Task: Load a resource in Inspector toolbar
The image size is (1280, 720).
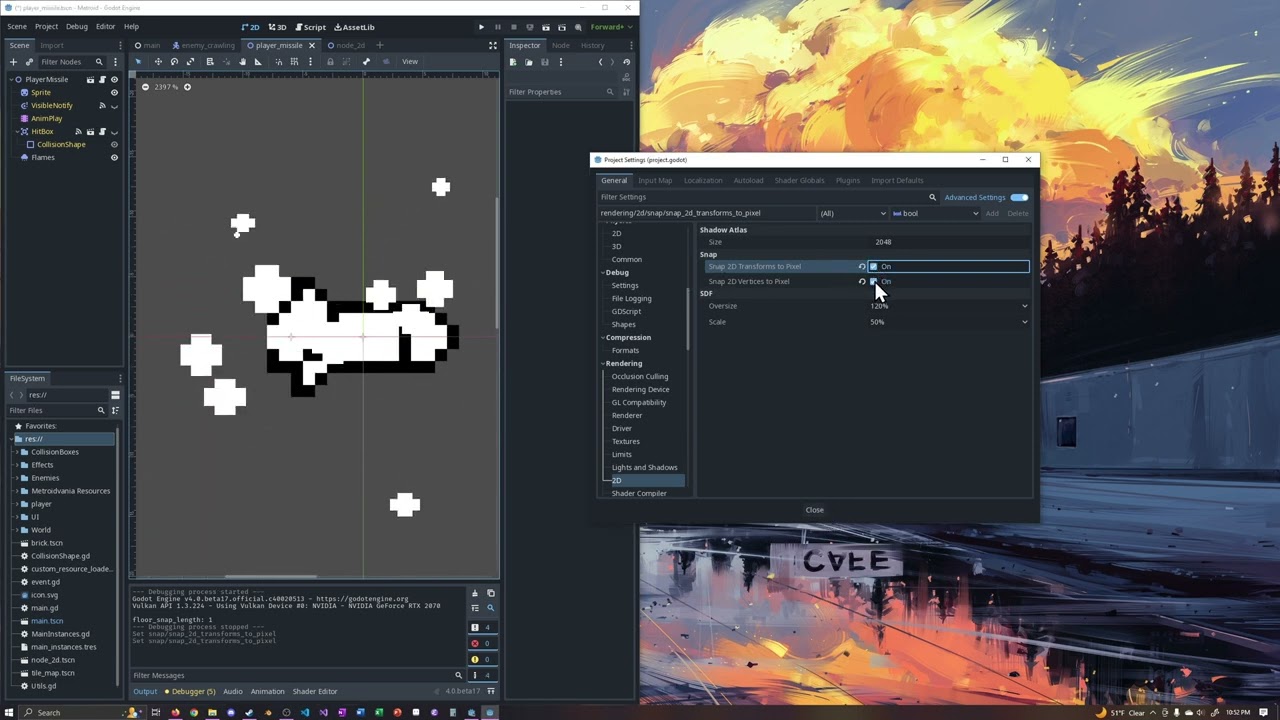Action: pos(529,62)
